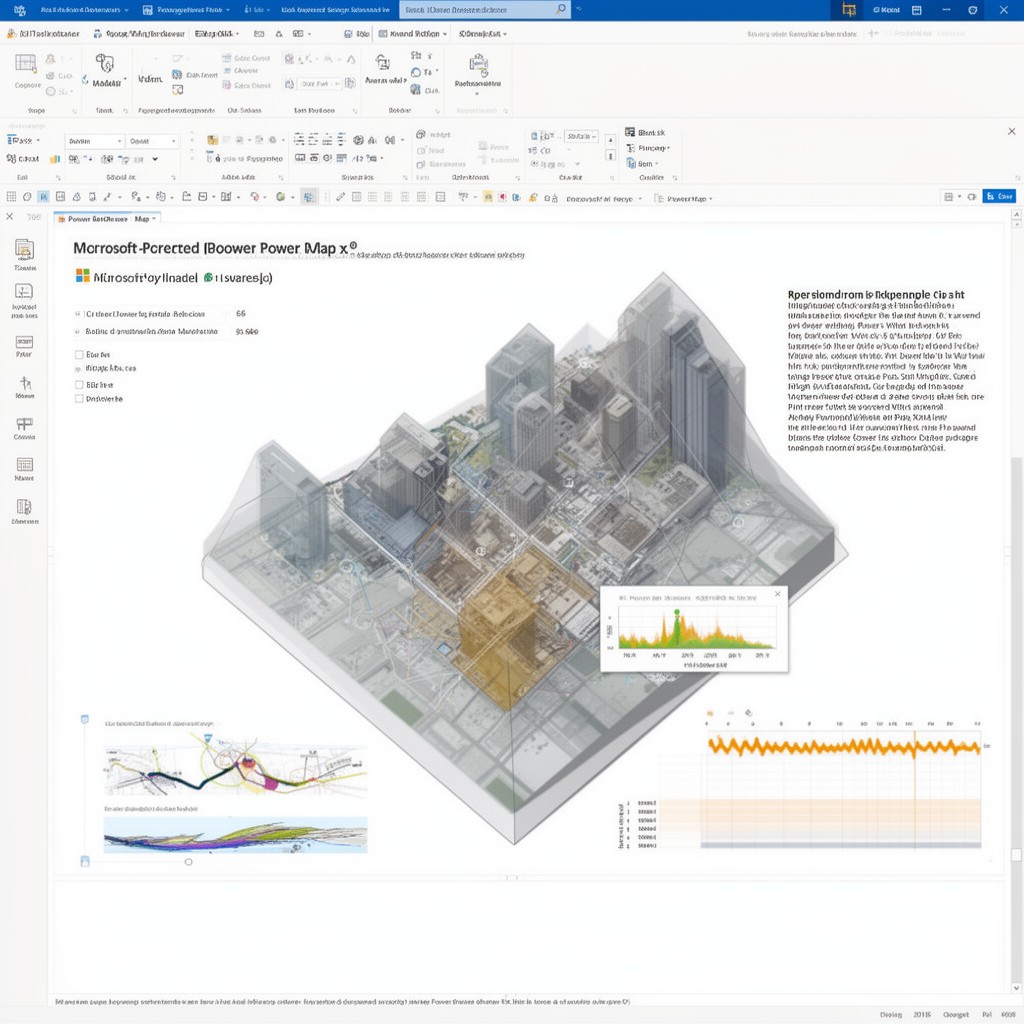Open the last dropdown item in menu row

pyautogui.click(x=483, y=33)
